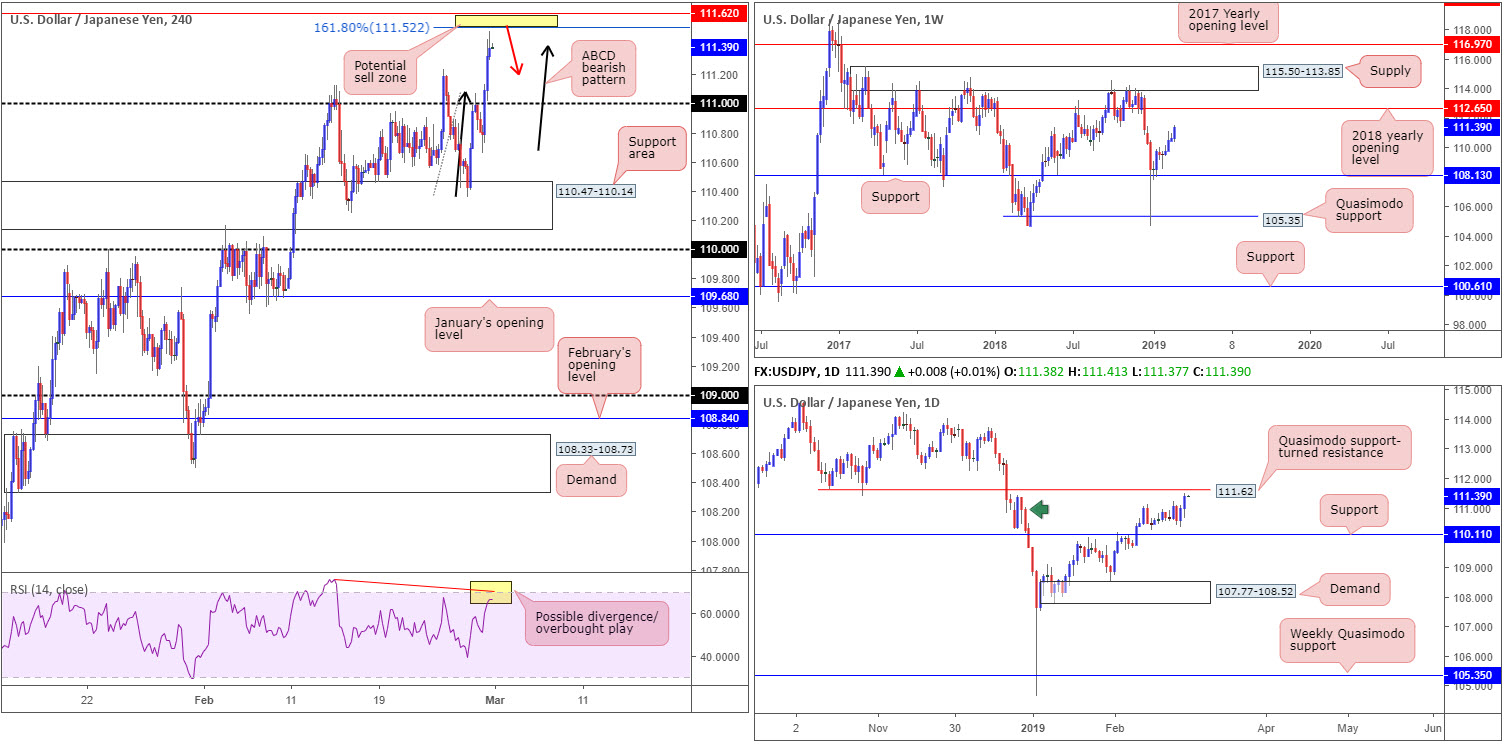Click the 'Support area' callout on the 240 chart

(x=653, y=150)
